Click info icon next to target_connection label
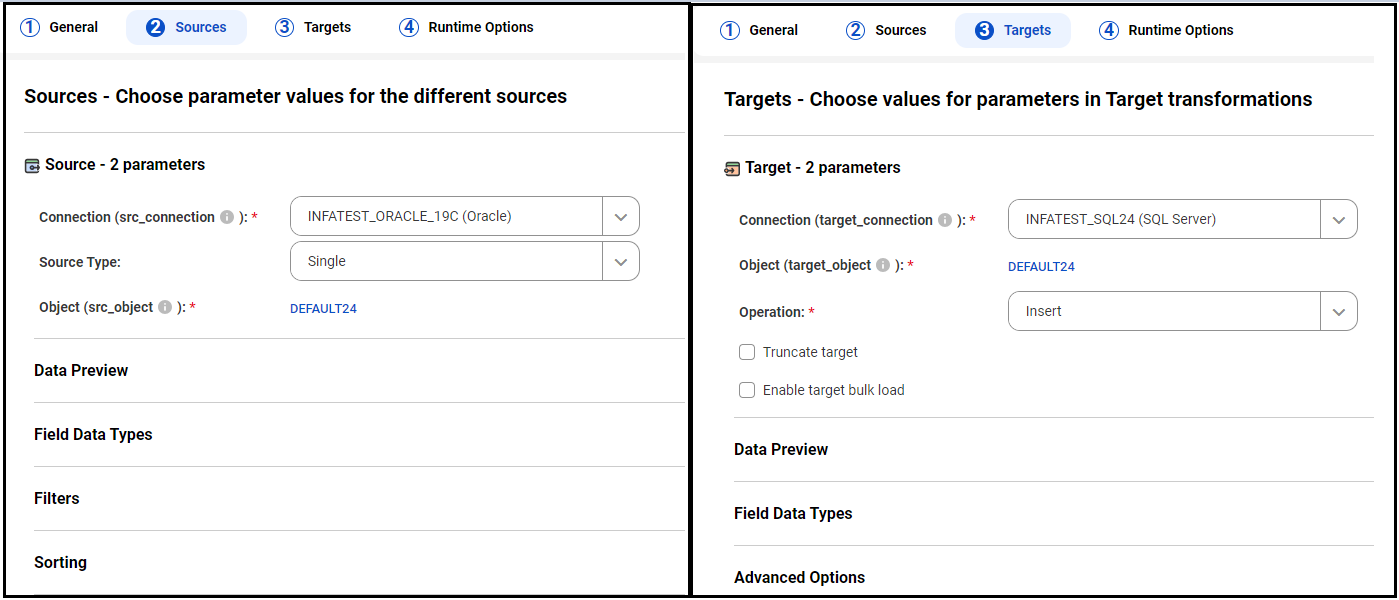 pos(945,220)
